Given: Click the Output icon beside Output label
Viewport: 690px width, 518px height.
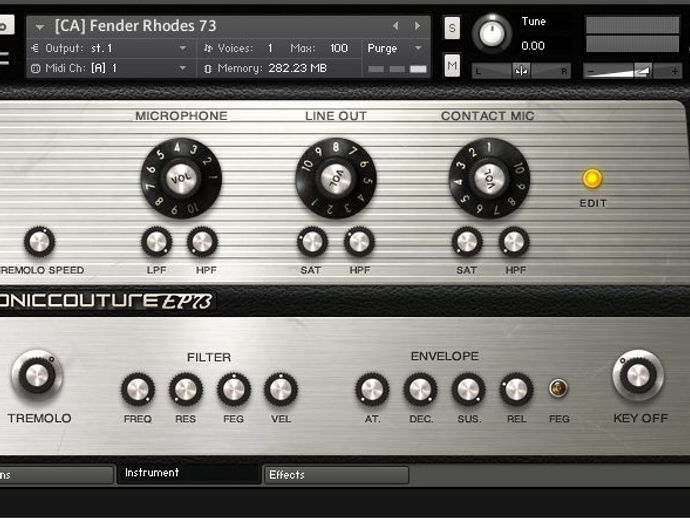Looking at the screenshot, I should pos(35,48).
